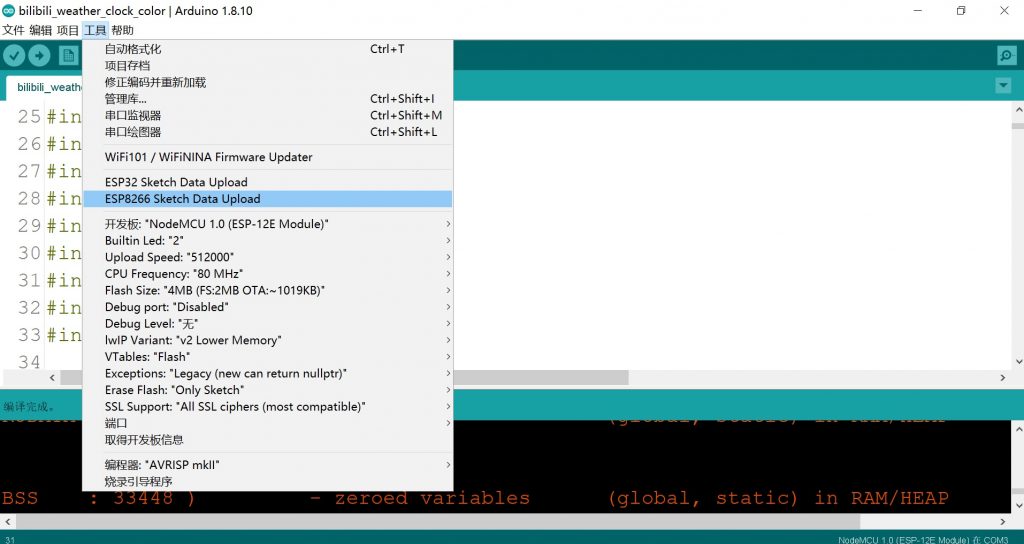Select 自动格式化 auto format entry

[133, 49]
